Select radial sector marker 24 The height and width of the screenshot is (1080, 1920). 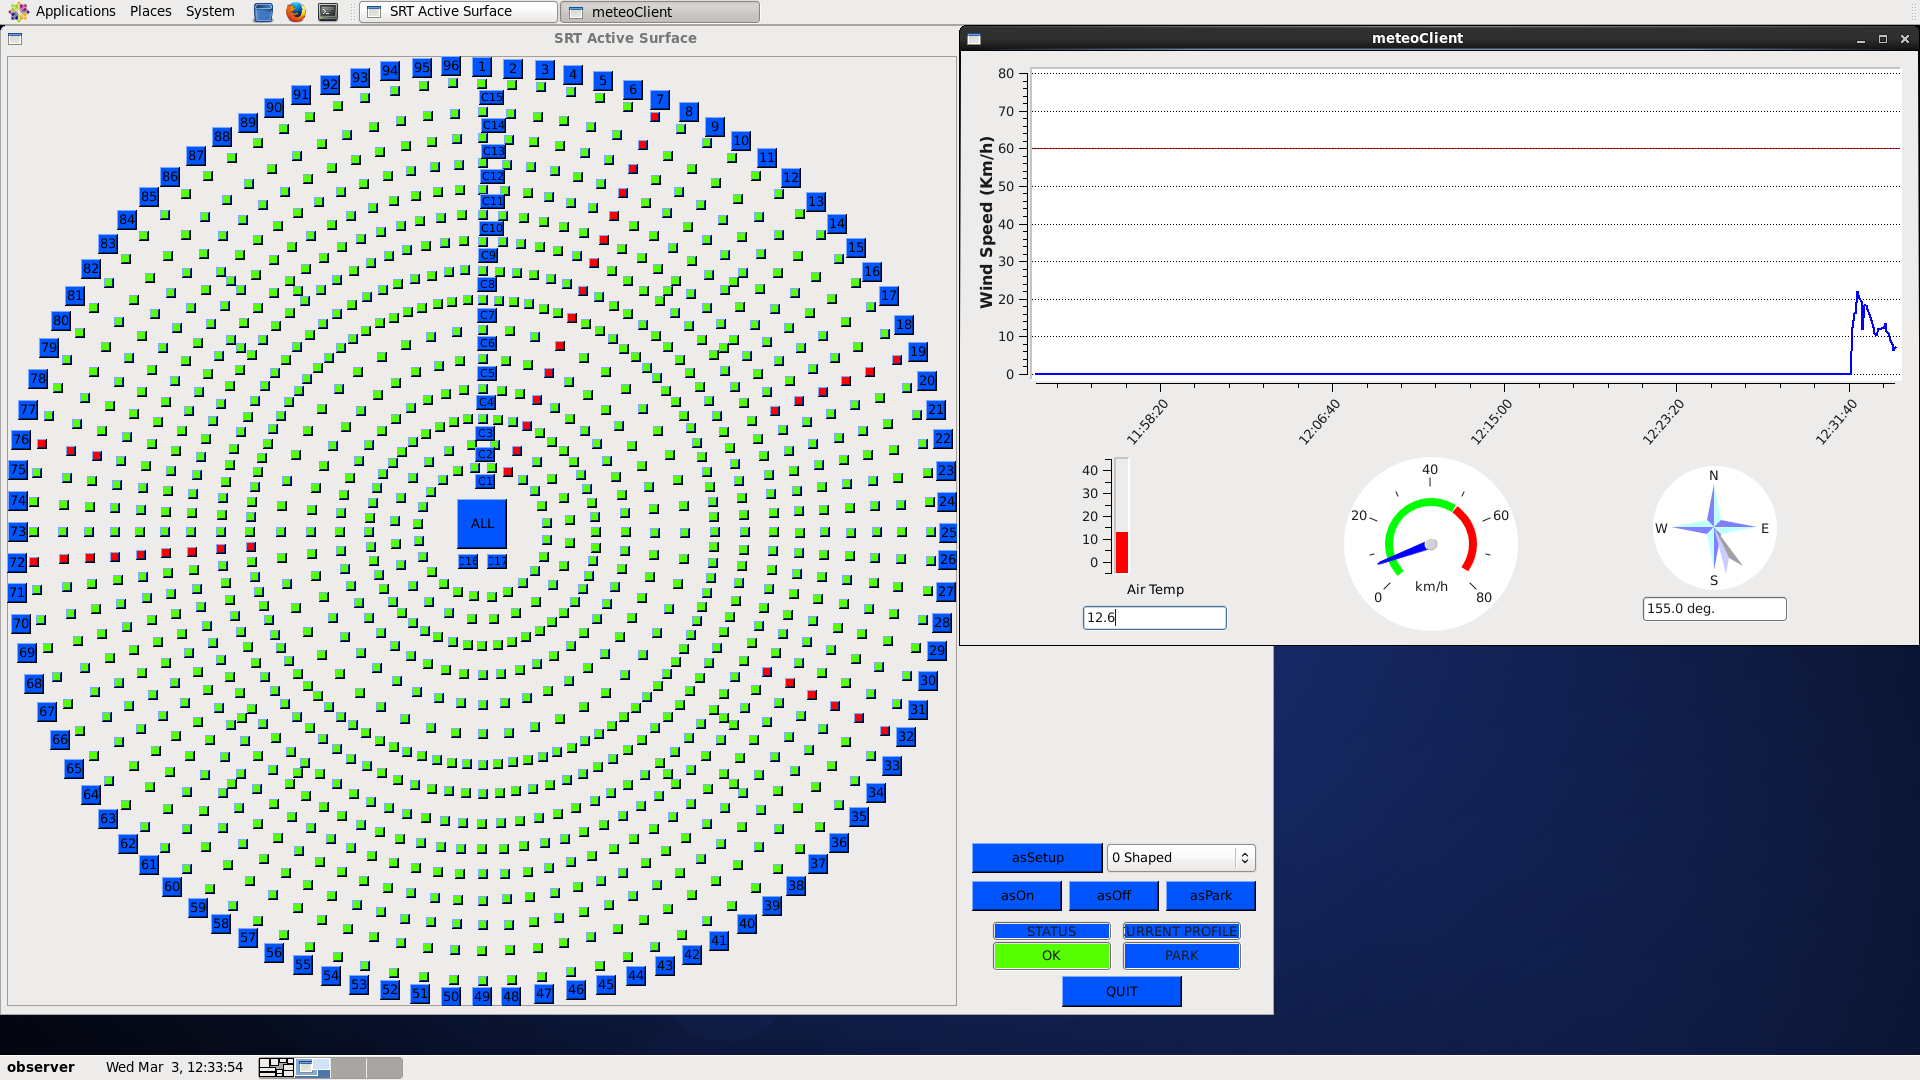946,501
